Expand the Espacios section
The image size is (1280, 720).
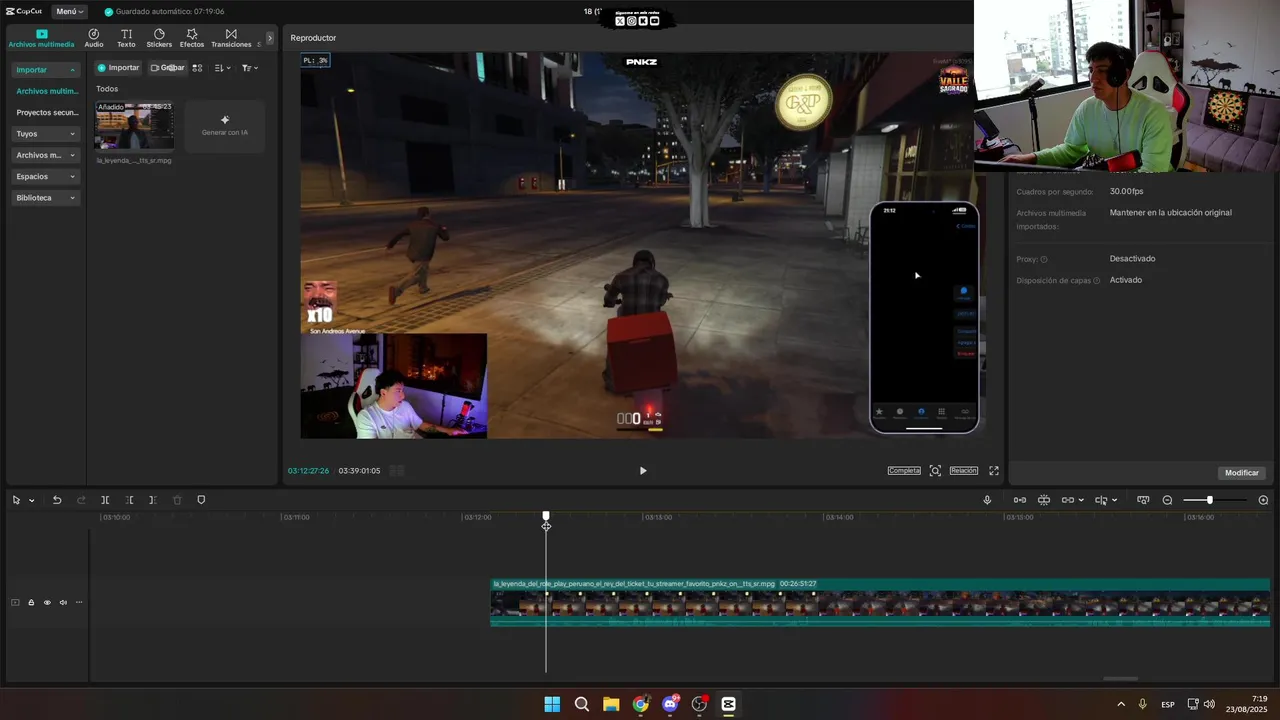pyautogui.click(x=46, y=176)
